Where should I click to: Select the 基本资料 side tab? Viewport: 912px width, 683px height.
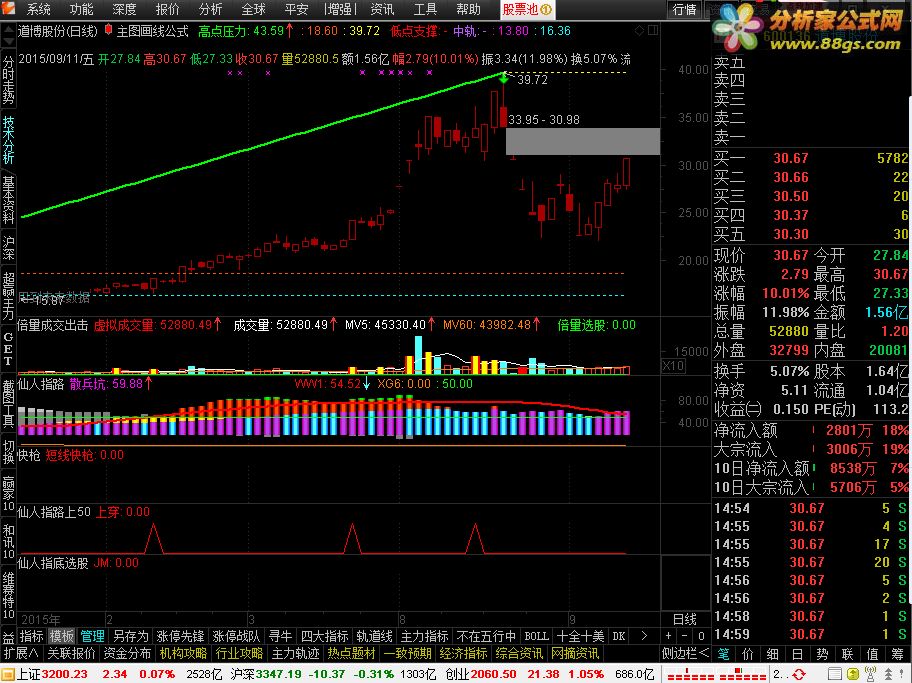click(8, 200)
